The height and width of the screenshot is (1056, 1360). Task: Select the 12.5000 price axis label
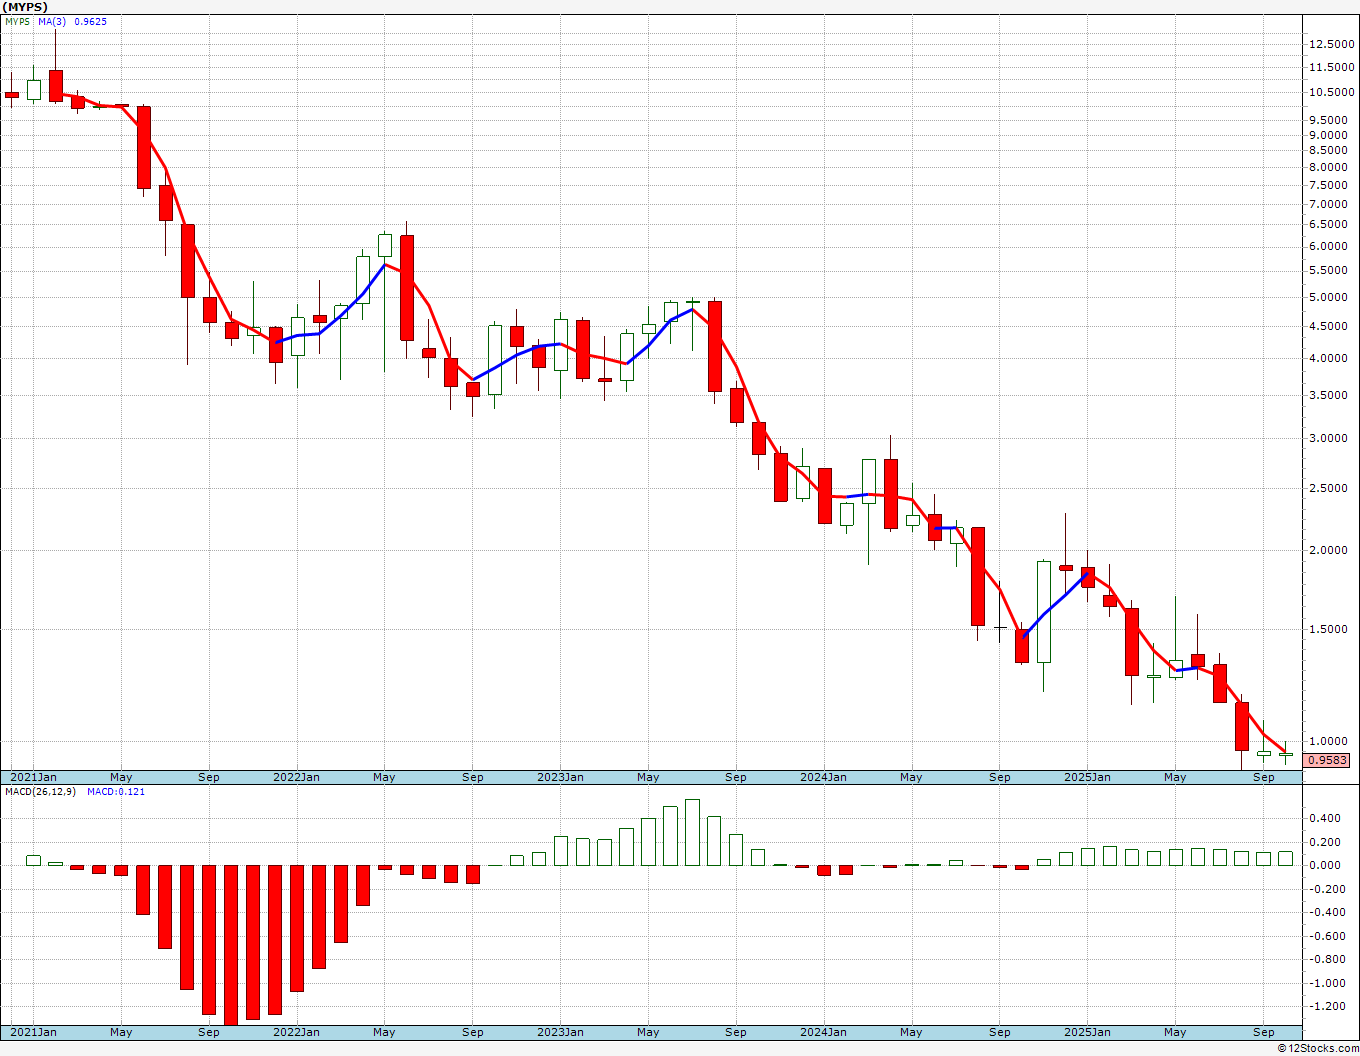[x=1331, y=44]
